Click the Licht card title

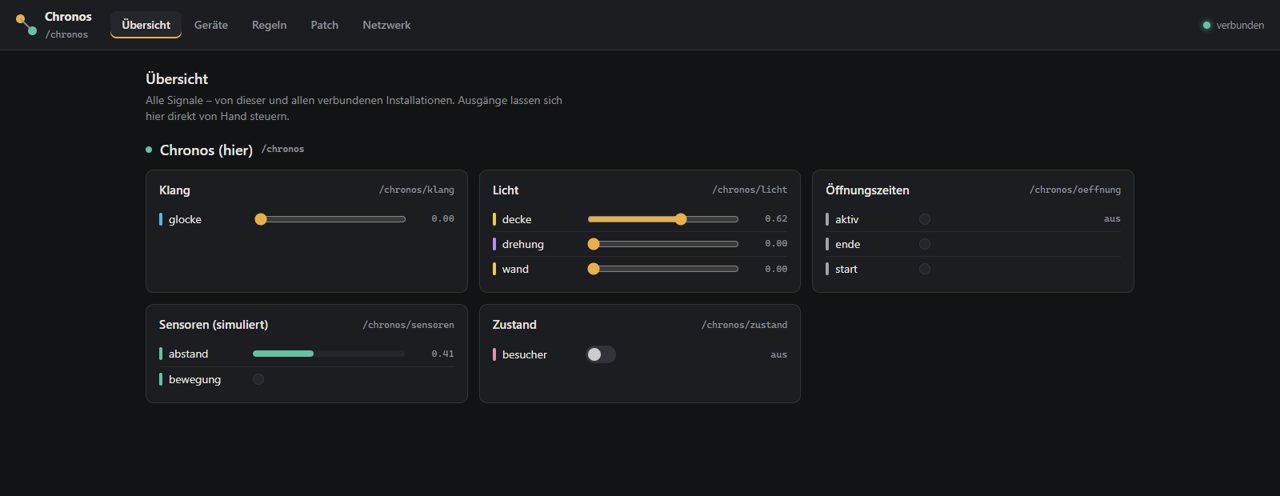coord(506,190)
